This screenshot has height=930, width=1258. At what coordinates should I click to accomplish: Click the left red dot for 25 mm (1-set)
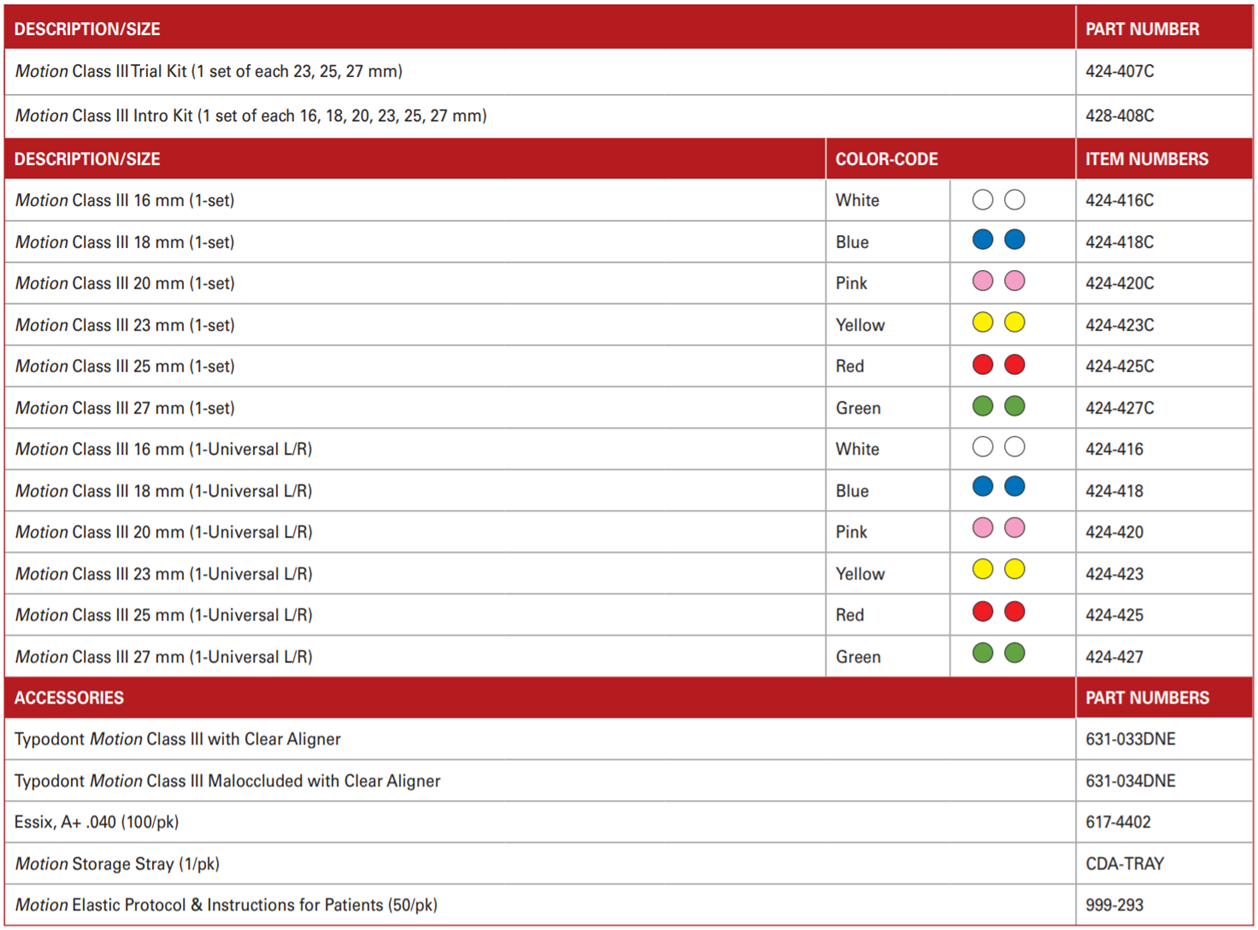pos(983,365)
